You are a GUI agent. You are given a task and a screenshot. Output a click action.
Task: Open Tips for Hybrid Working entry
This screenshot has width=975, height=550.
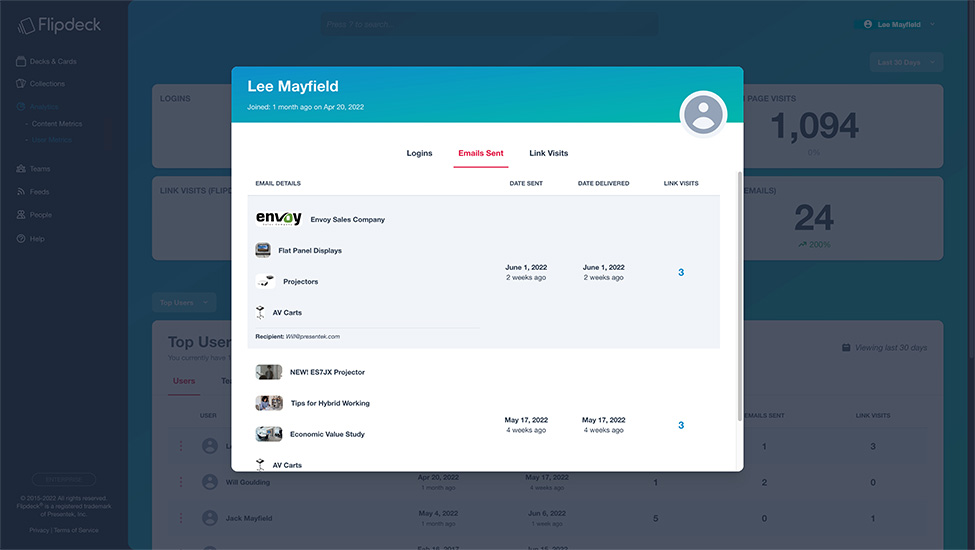click(x=330, y=403)
